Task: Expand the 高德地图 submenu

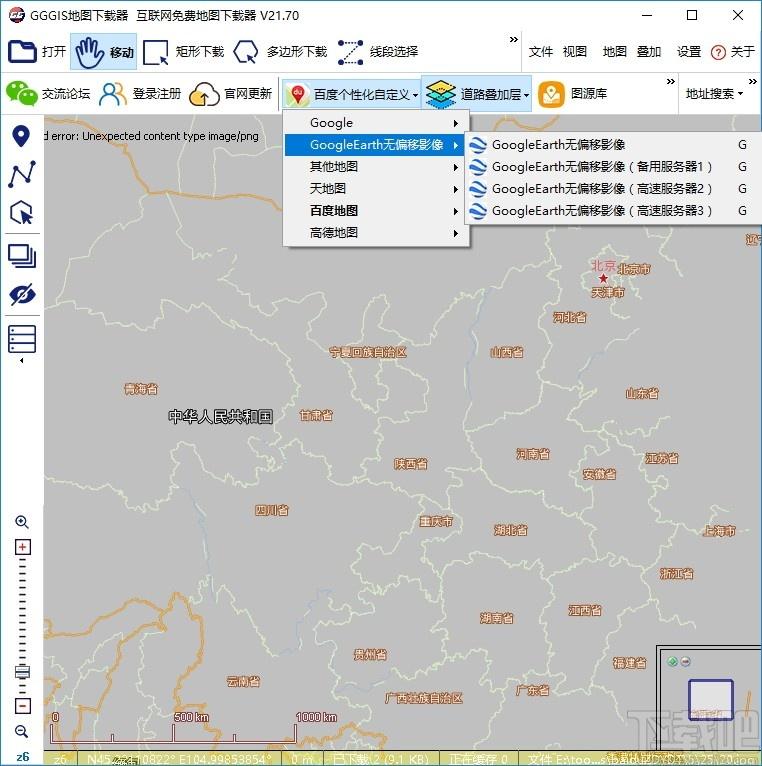Action: (376, 233)
